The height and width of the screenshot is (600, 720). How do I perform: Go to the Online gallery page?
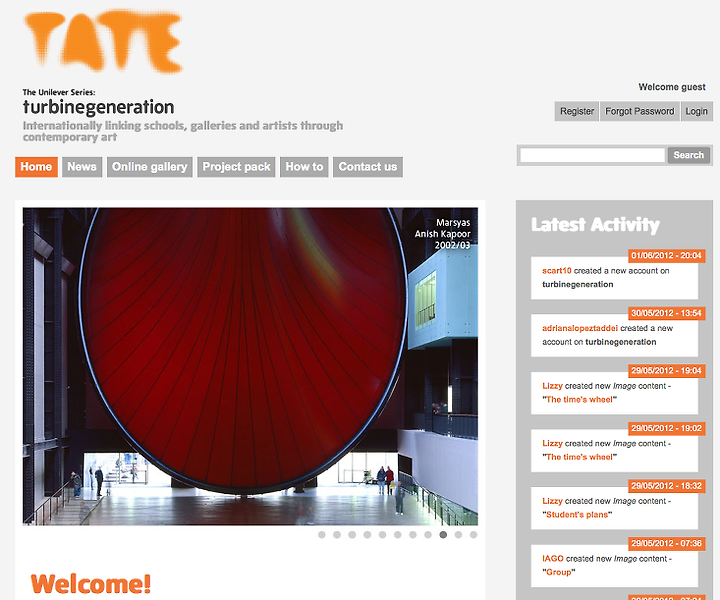tap(150, 167)
